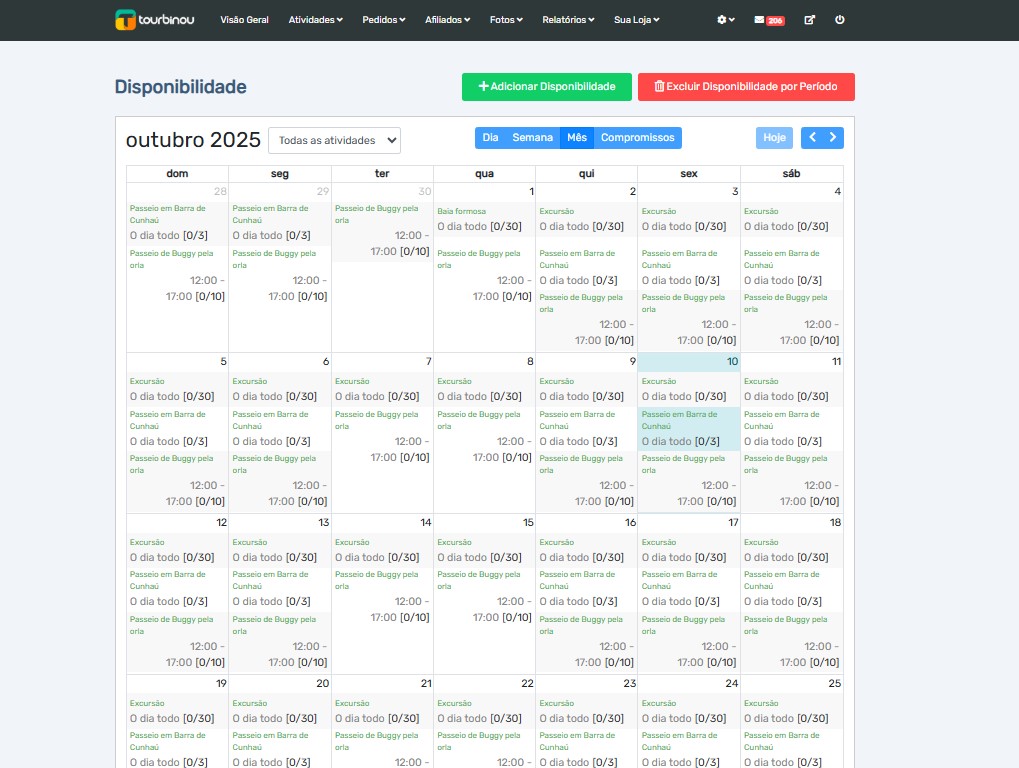The height and width of the screenshot is (768, 1019).
Task: Open the Todas as atividades dropdown
Action: [x=334, y=141]
